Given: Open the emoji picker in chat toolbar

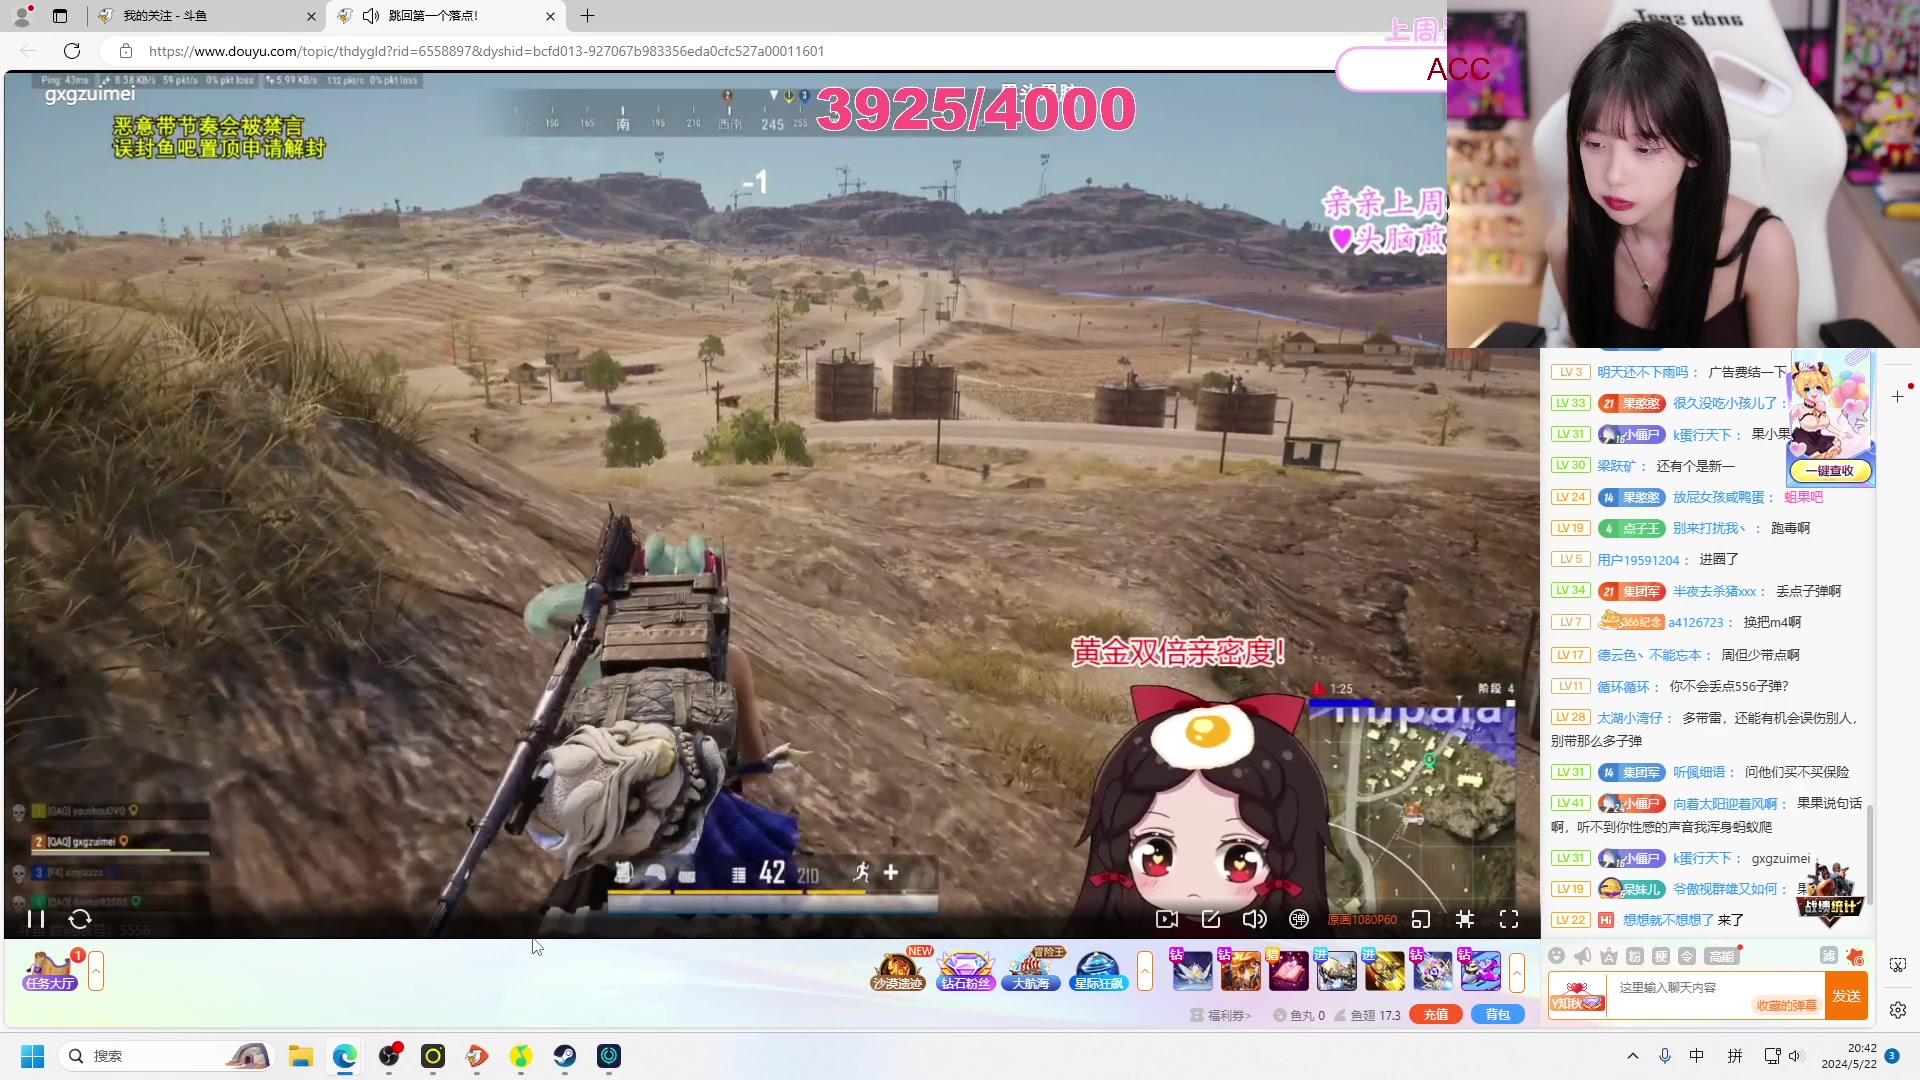Looking at the screenshot, I should tap(1556, 956).
